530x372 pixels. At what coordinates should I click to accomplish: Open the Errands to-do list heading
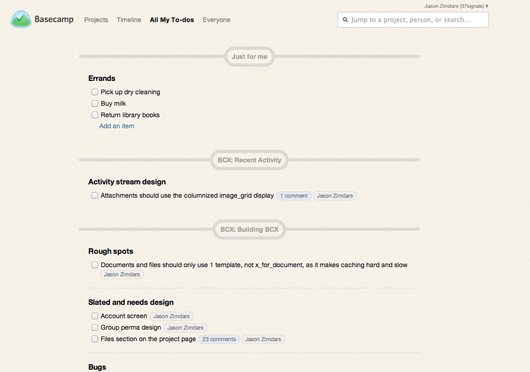102,78
